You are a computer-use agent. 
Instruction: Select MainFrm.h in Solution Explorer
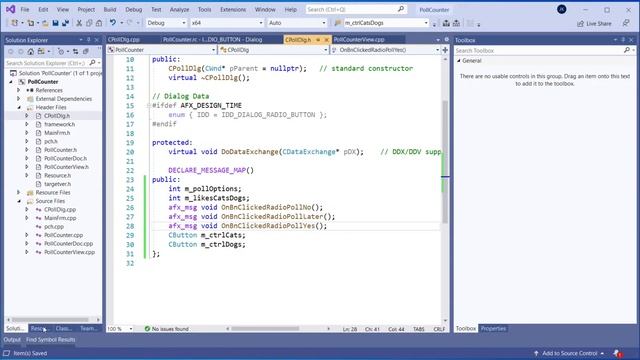tap(57, 133)
